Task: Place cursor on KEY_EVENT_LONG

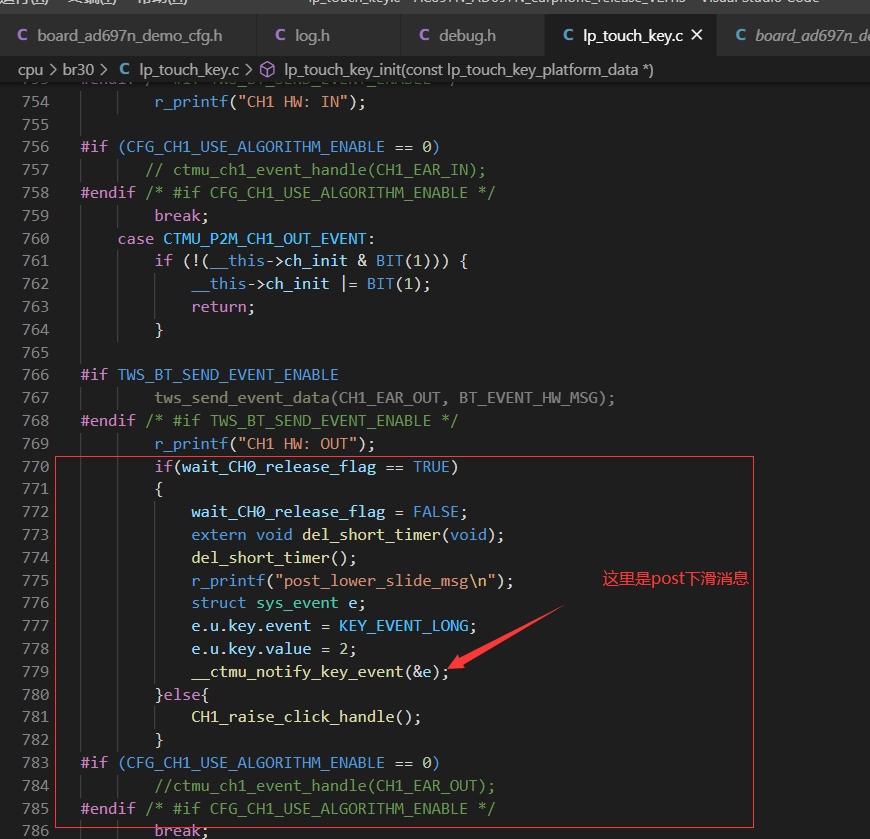Action: (x=403, y=626)
